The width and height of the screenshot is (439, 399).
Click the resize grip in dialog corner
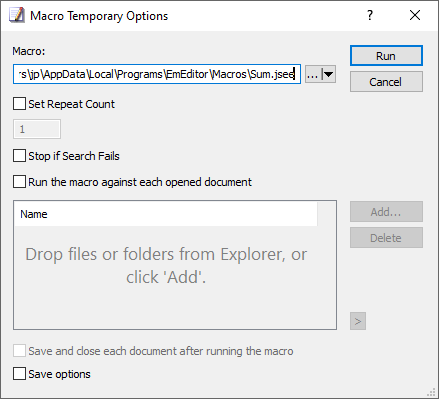coord(432,392)
